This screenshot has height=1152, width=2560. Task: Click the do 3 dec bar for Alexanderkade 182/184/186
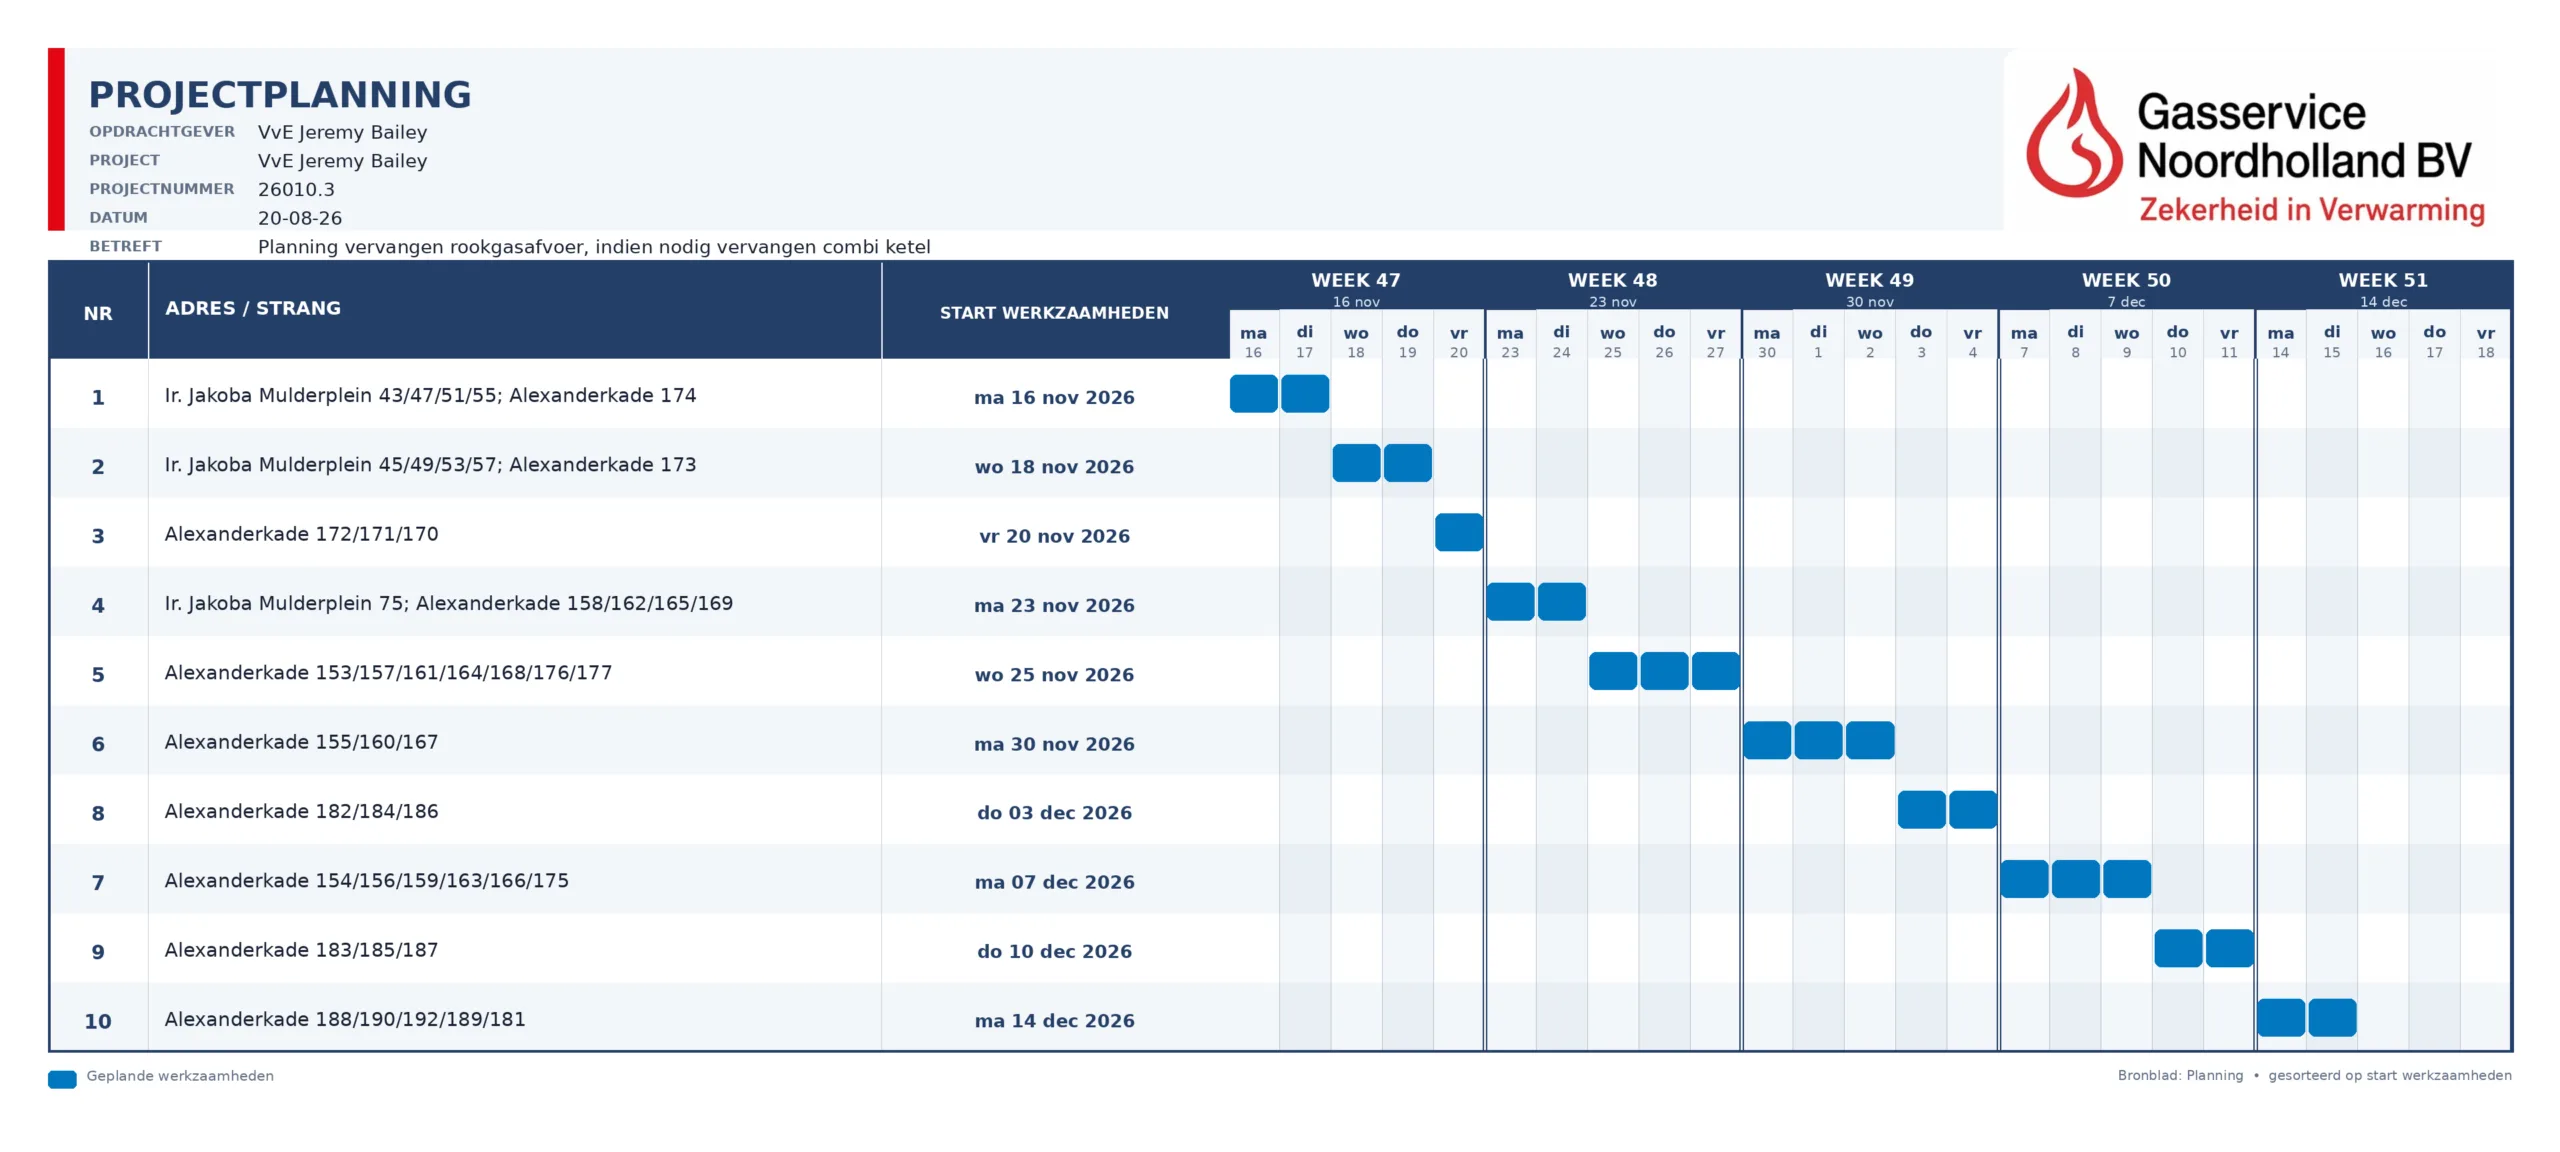(1921, 809)
